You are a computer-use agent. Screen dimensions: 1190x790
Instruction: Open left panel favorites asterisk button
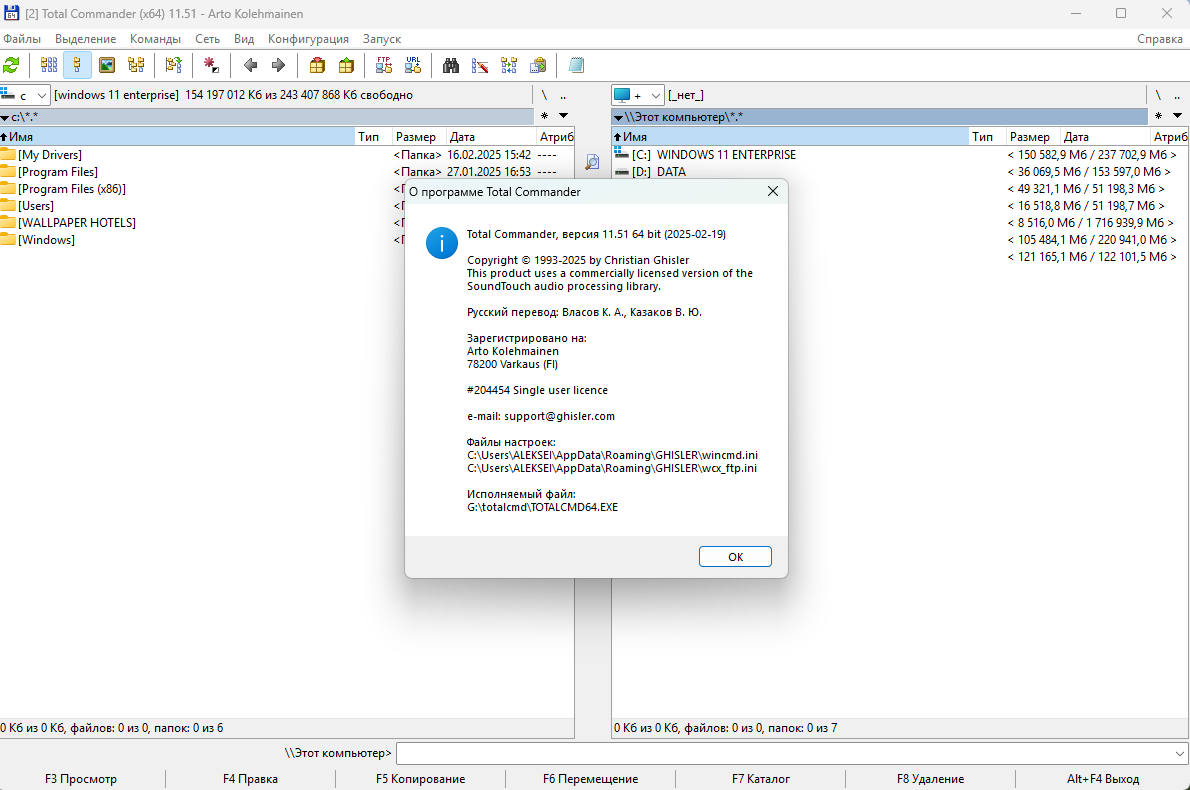click(x=544, y=116)
